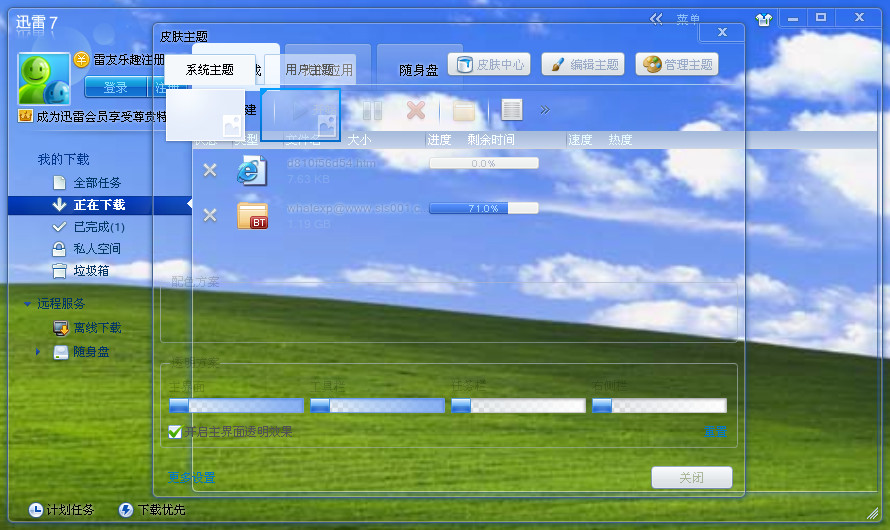Switch to the 系统主题 tab

(x=210, y=70)
